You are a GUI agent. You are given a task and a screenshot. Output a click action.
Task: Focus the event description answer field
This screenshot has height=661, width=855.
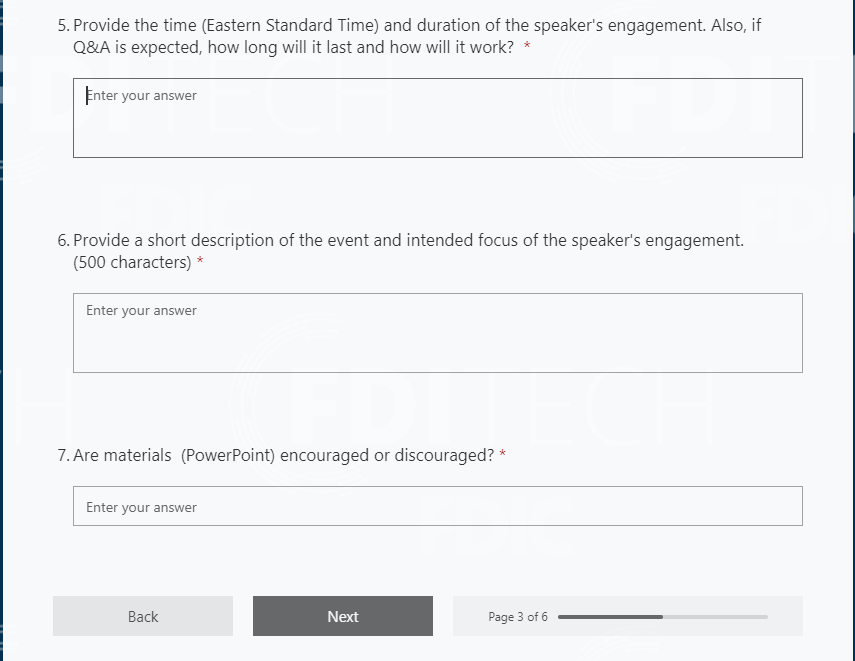coord(437,333)
